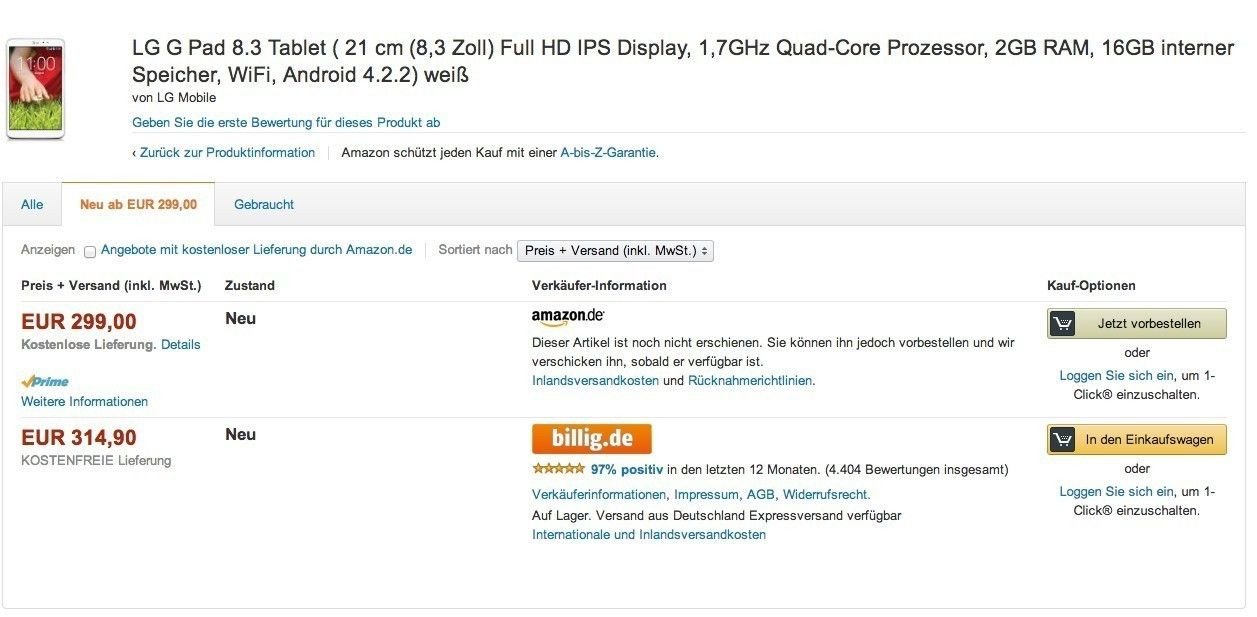Click the cart icon on In den Einkaufswagen

[1063, 440]
